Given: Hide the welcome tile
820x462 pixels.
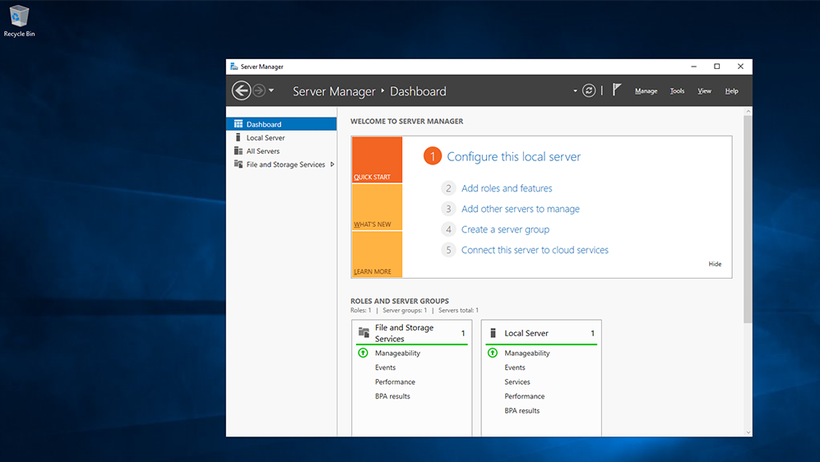Looking at the screenshot, I should pyautogui.click(x=715, y=264).
